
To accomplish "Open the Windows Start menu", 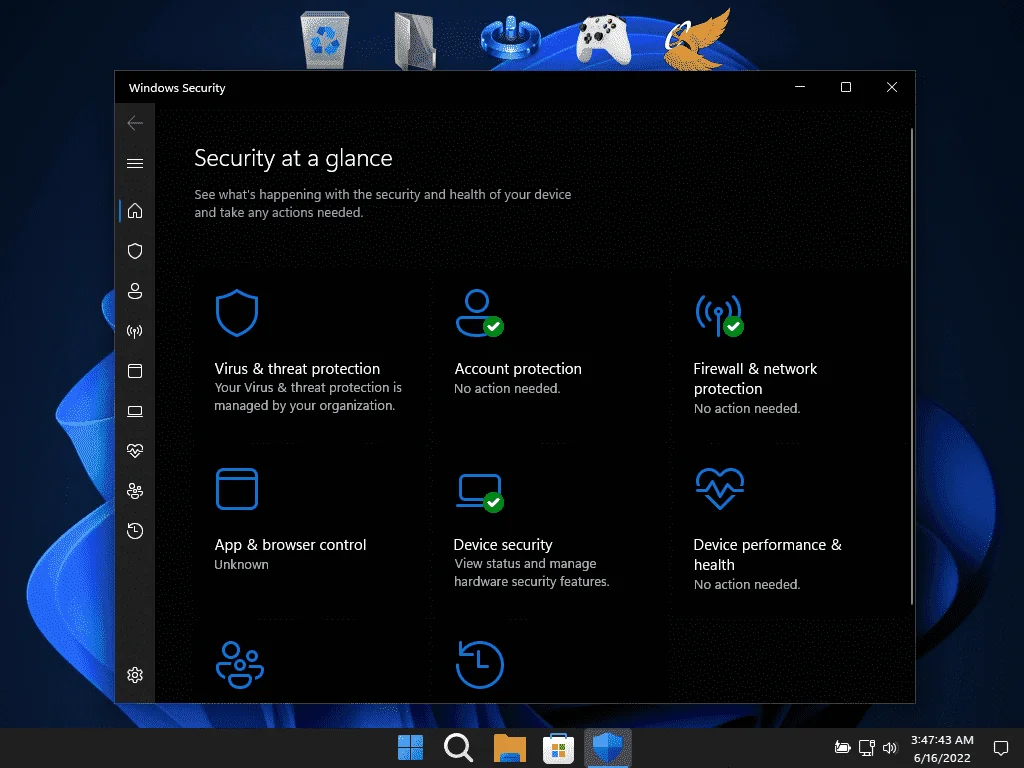I will [410, 747].
